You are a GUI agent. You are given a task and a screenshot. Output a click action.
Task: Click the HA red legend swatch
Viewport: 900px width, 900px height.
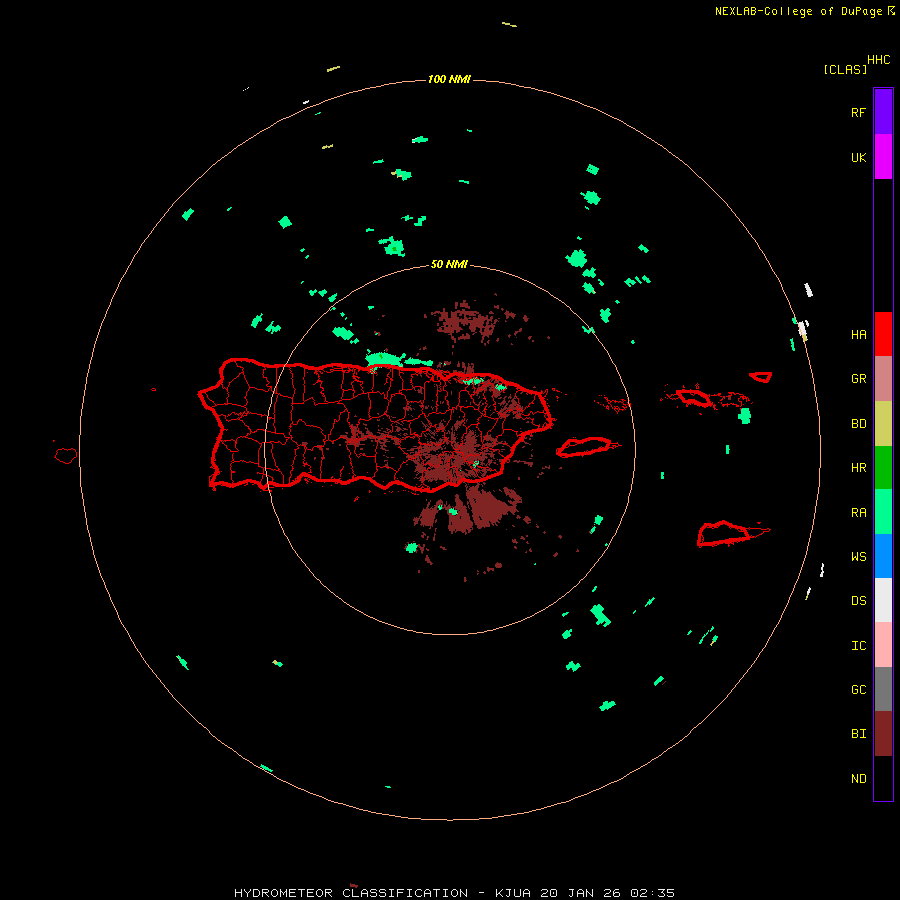[x=883, y=334]
